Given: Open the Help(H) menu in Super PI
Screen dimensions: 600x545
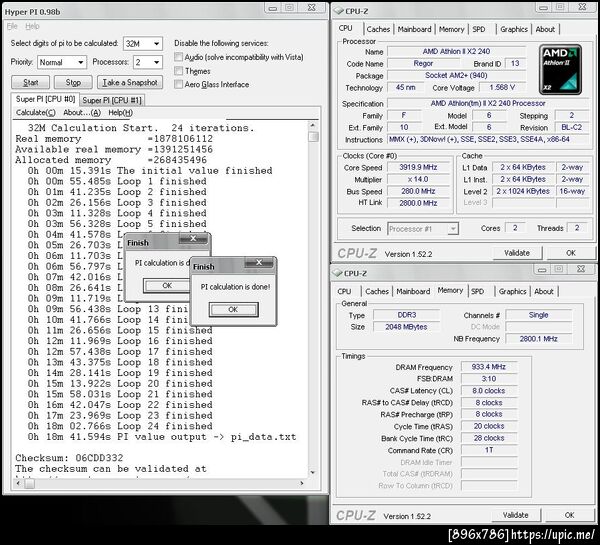Looking at the screenshot, I should click(121, 113).
